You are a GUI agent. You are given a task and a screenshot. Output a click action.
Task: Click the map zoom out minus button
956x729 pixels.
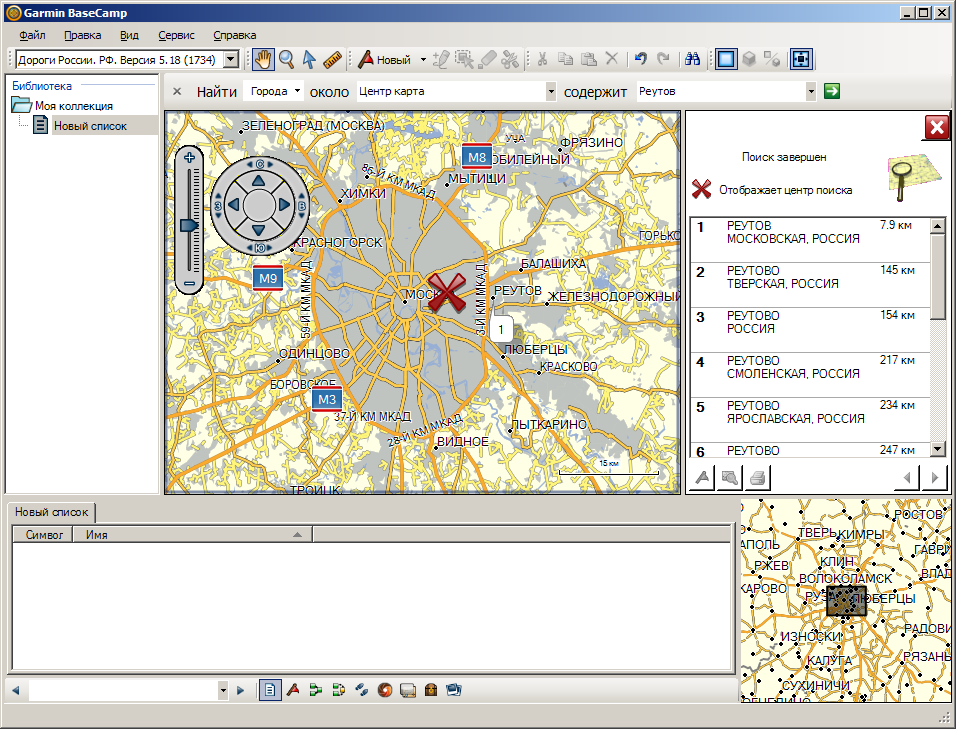pyautogui.click(x=189, y=283)
